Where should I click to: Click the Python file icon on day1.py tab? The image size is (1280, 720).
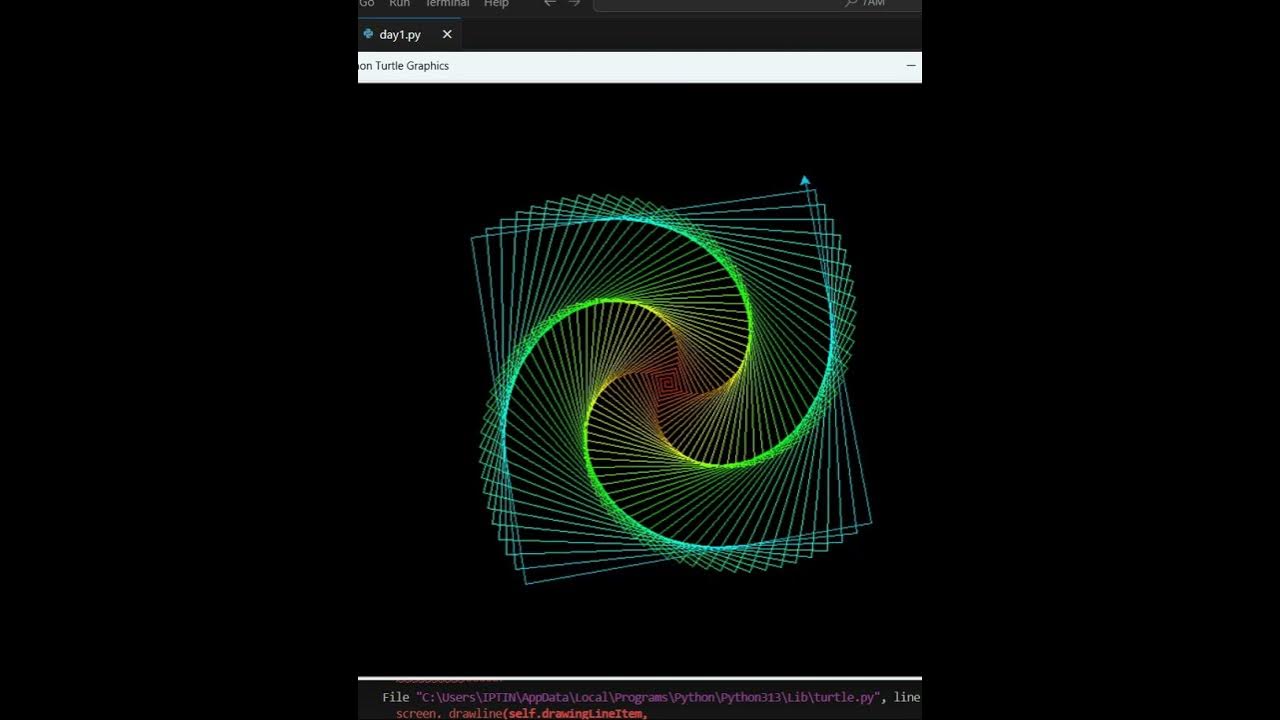coord(368,34)
